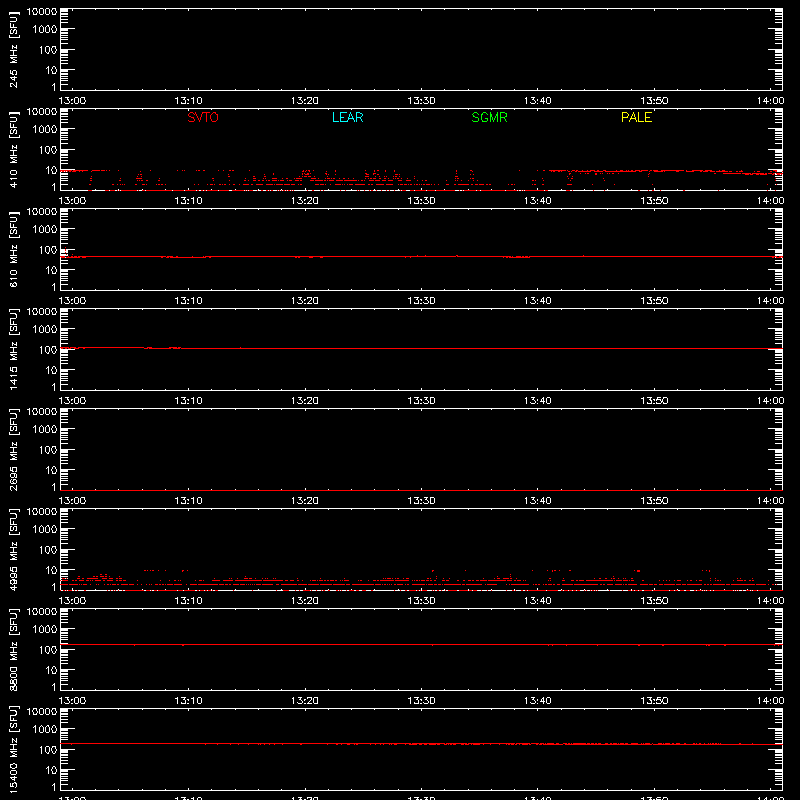The image size is (800, 800).
Task: Click 13:20 label below the 1415 MHz panel
Action: (x=305, y=401)
